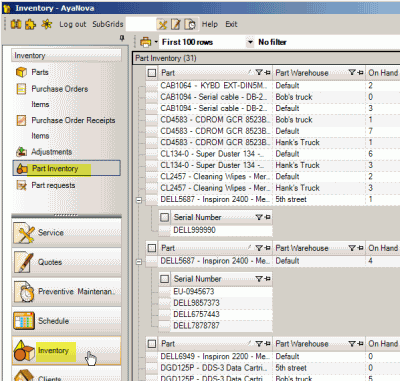Select CL134-0 Super Duster Default row
This screenshot has width=400, height=381.
(273, 154)
